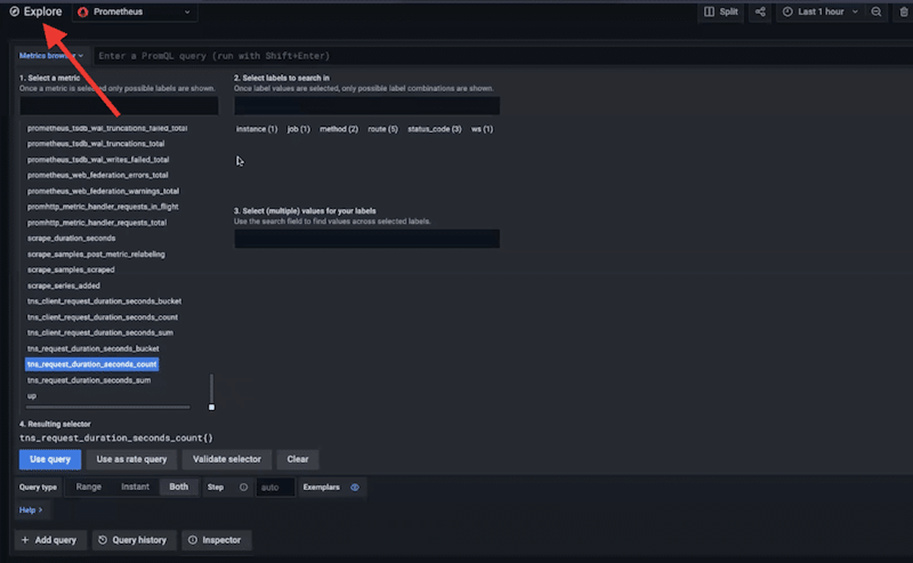Select scrape_duration_seconds metric from list
Image resolution: width=913 pixels, height=563 pixels.
click(71, 238)
